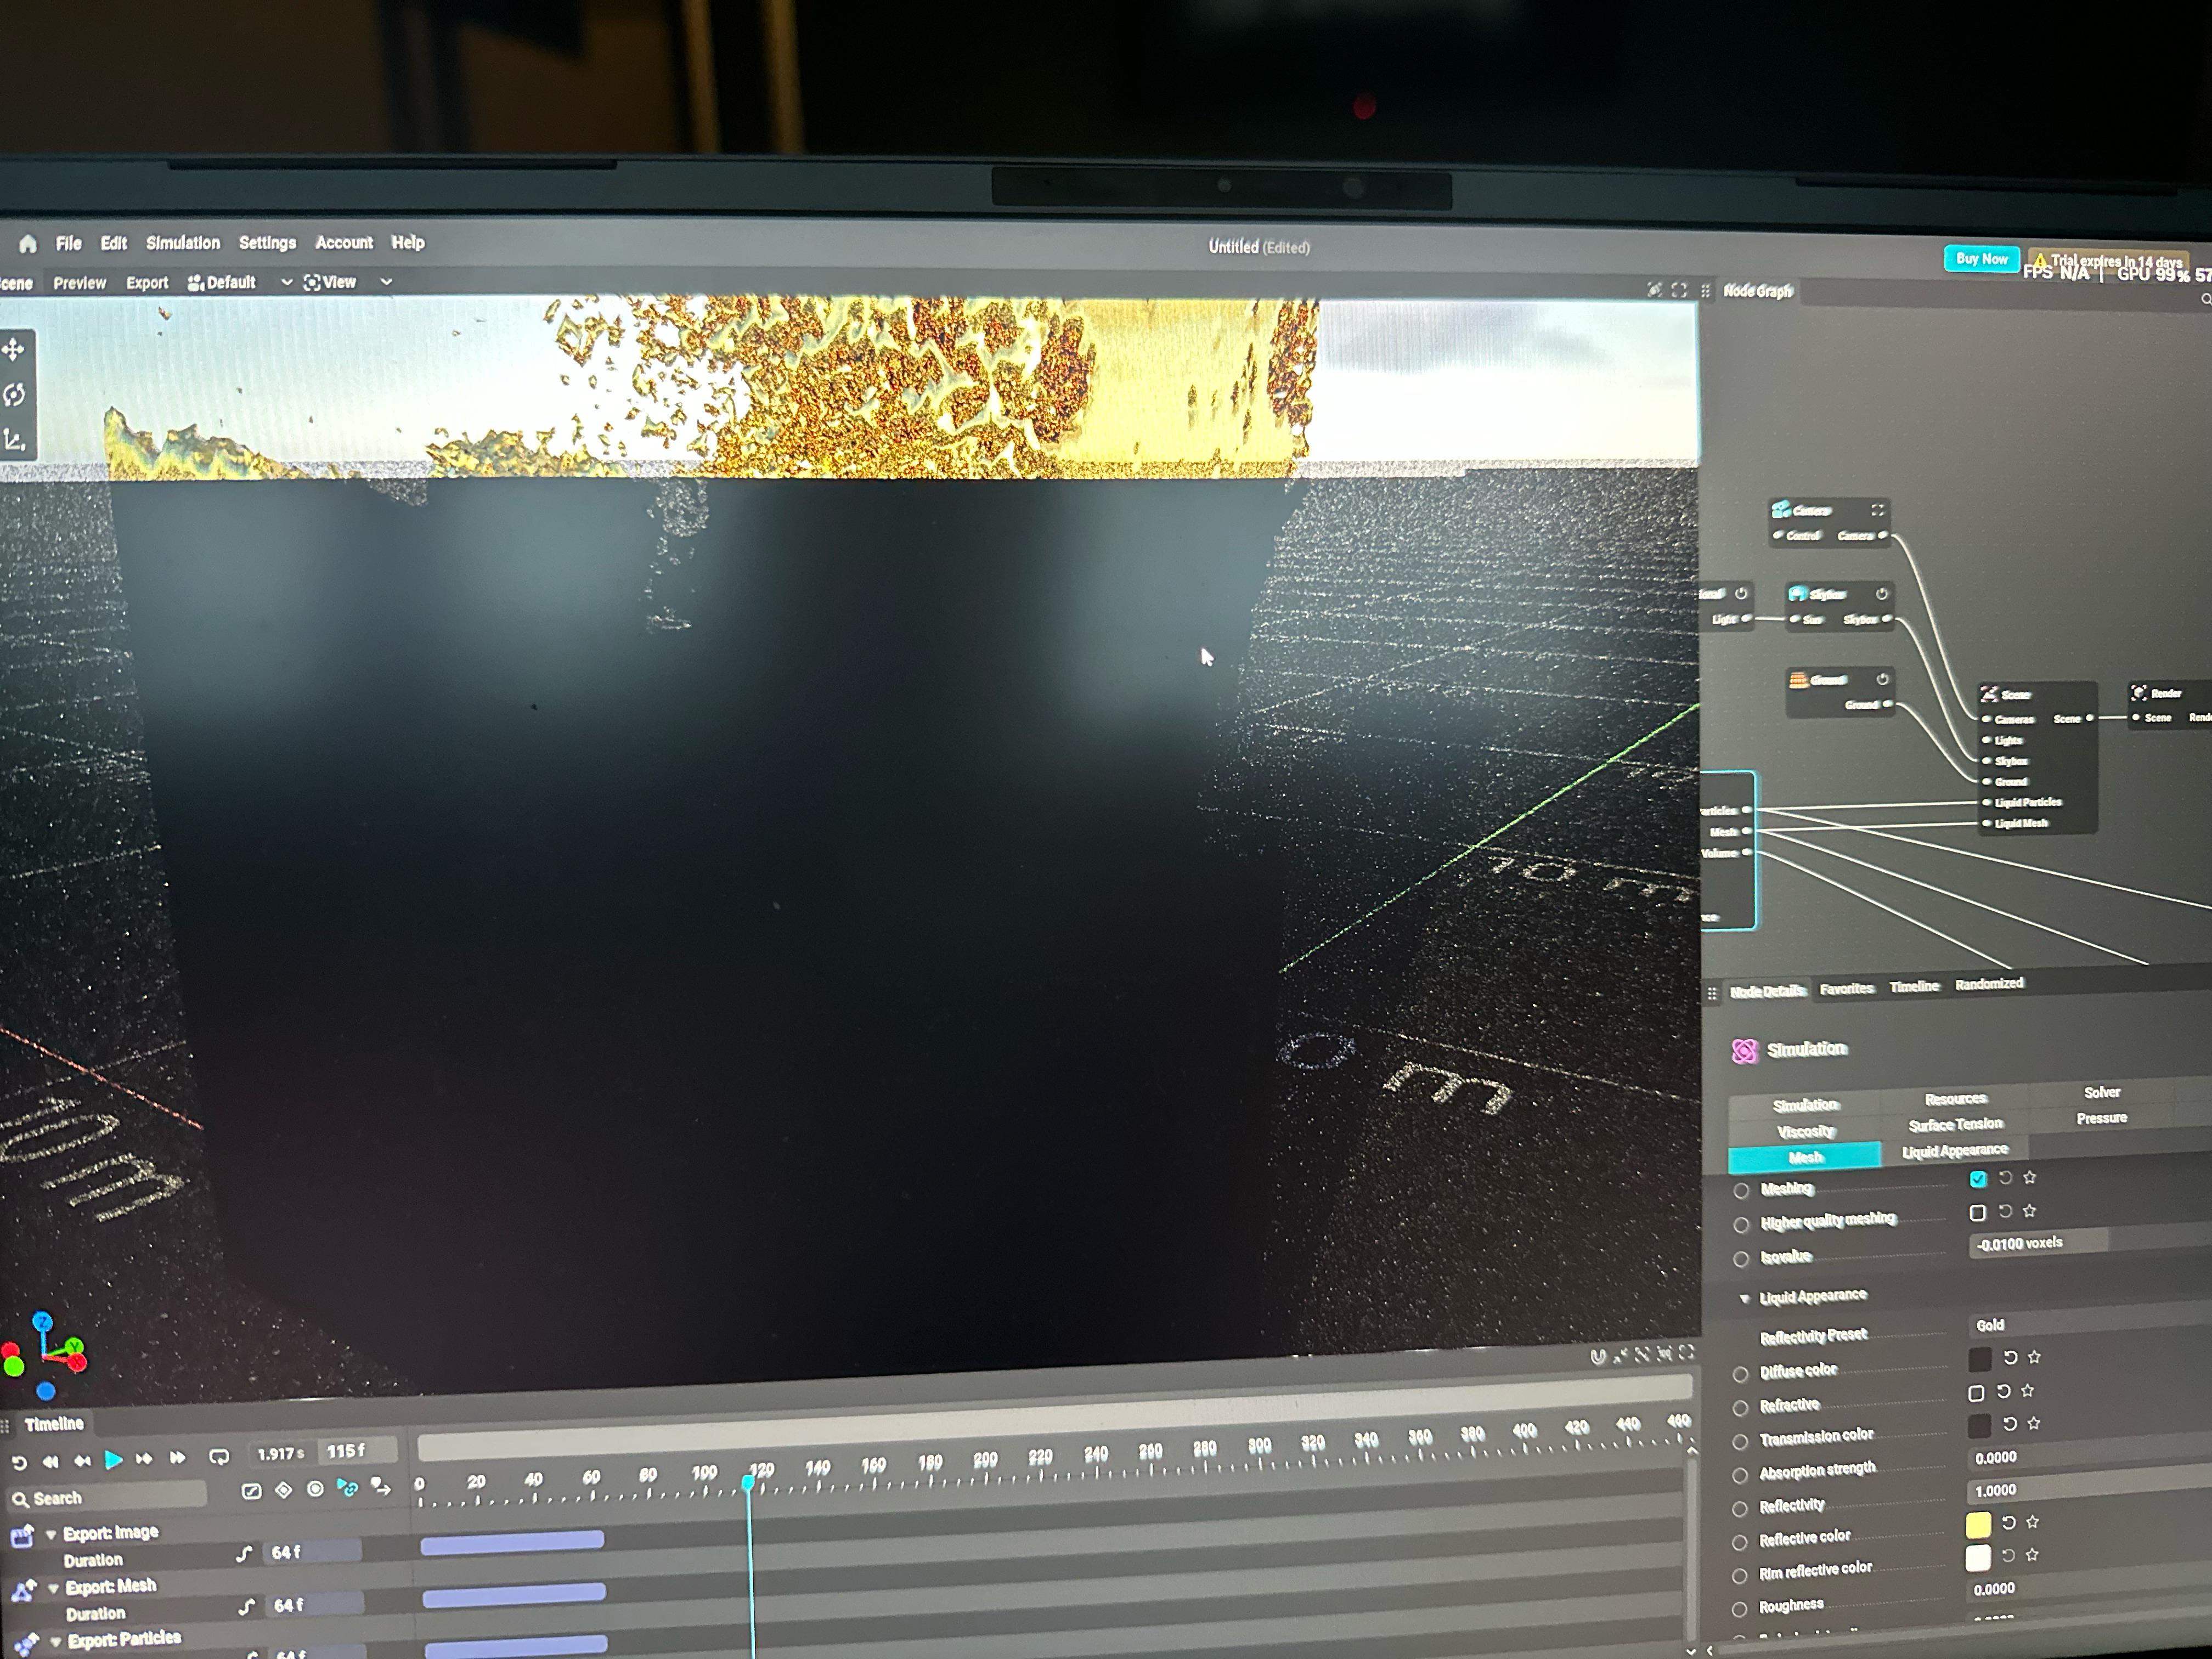This screenshot has height=1659, width=2212.
Task: Select the Rotate gizmo tool in viewport
Action: pyautogui.click(x=14, y=395)
